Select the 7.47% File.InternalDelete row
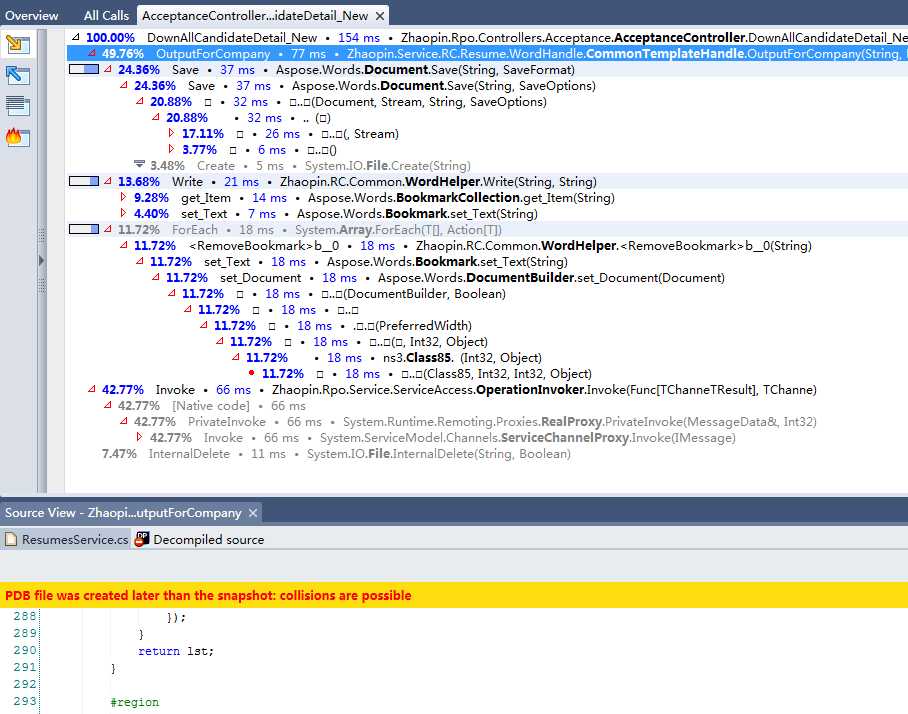 pyautogui.click(x=336, y=453)
